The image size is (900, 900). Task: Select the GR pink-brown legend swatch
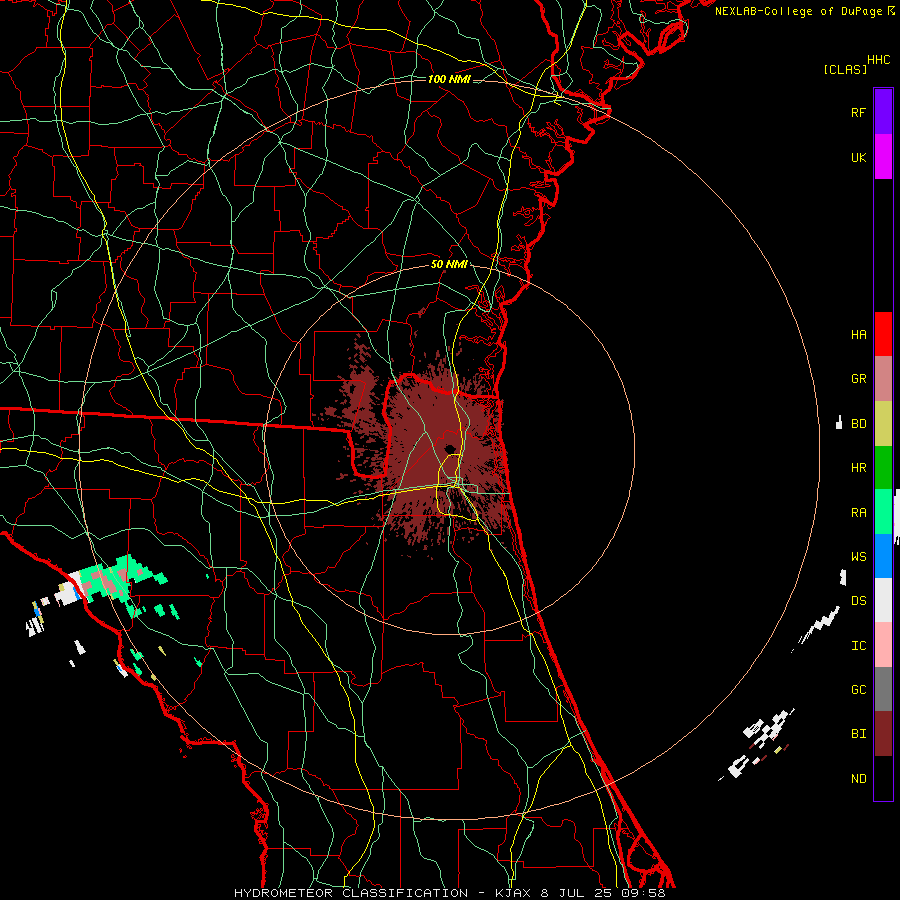pyautogui.click(x=883, y=379)
